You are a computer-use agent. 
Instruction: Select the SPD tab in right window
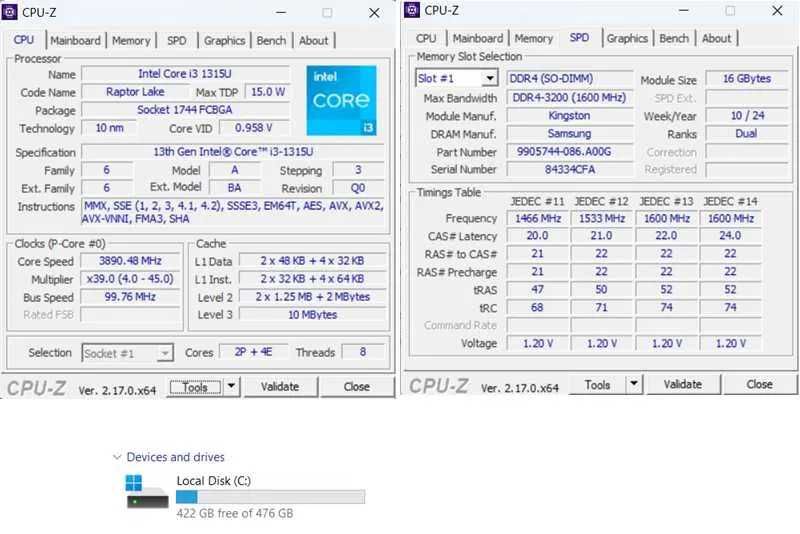tap(580, 38)
